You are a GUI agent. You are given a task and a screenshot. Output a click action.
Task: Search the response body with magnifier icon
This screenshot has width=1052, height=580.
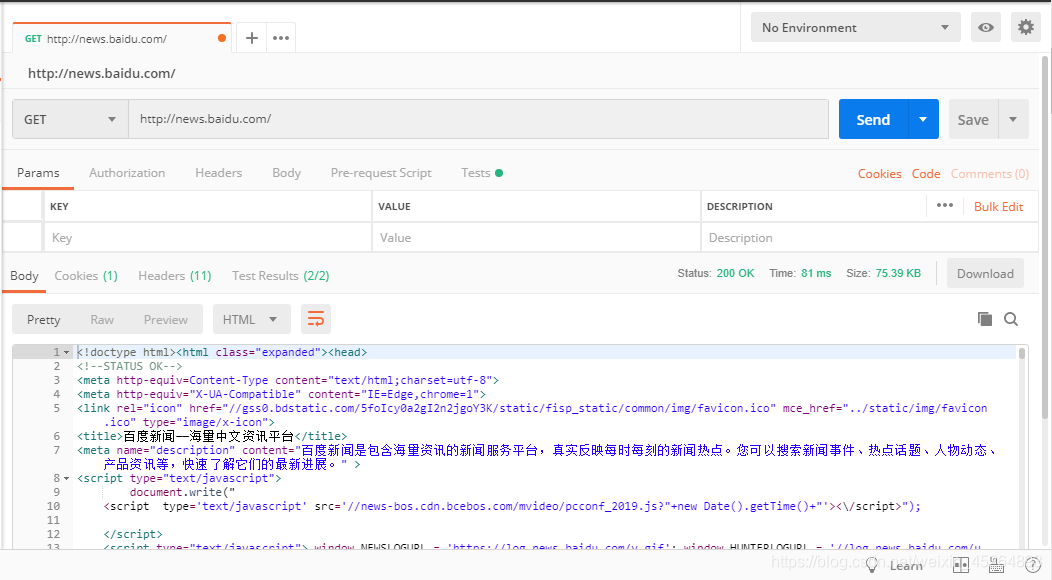point(1011,319)
